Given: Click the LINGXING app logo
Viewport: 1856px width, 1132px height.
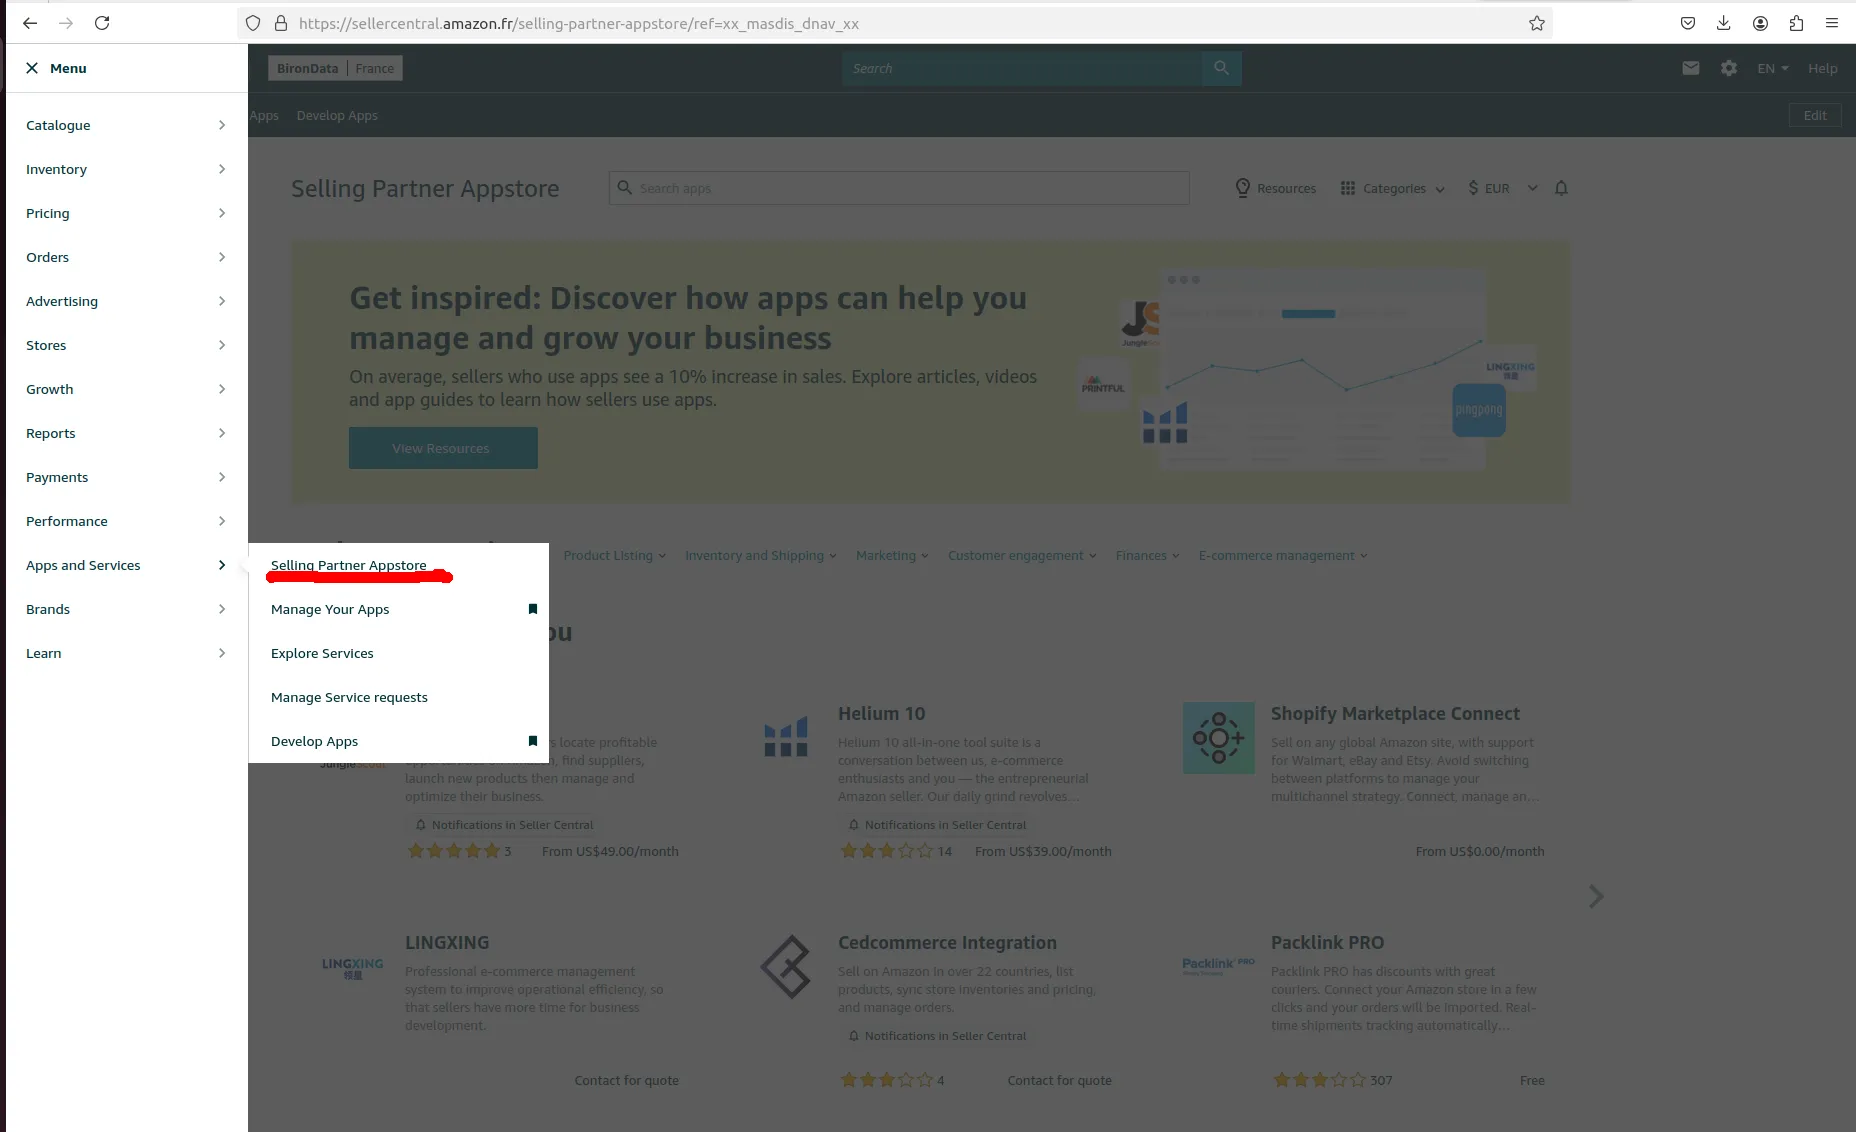Looking at the screenshot, I should click(x=352, y=967).
